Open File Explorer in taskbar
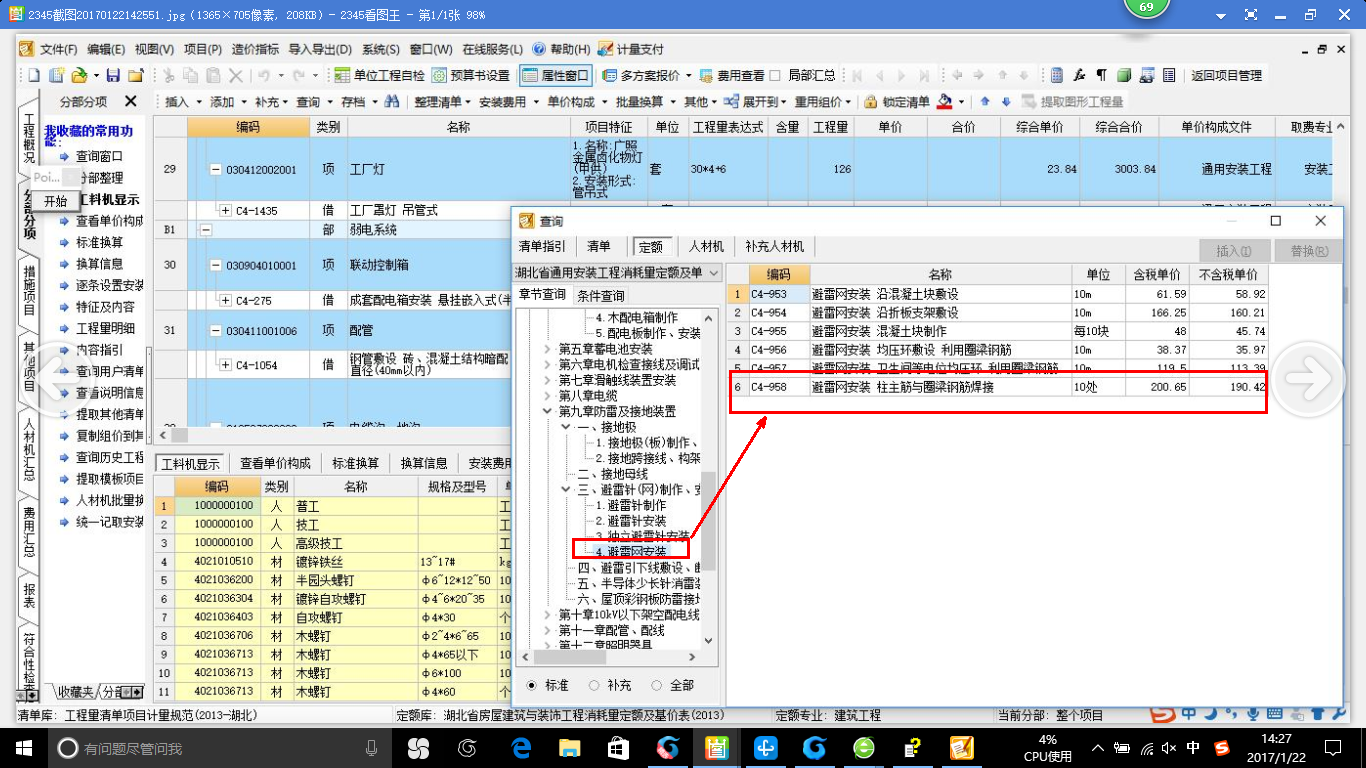This screenshot has width=1366, height=768. pos(569,747)
